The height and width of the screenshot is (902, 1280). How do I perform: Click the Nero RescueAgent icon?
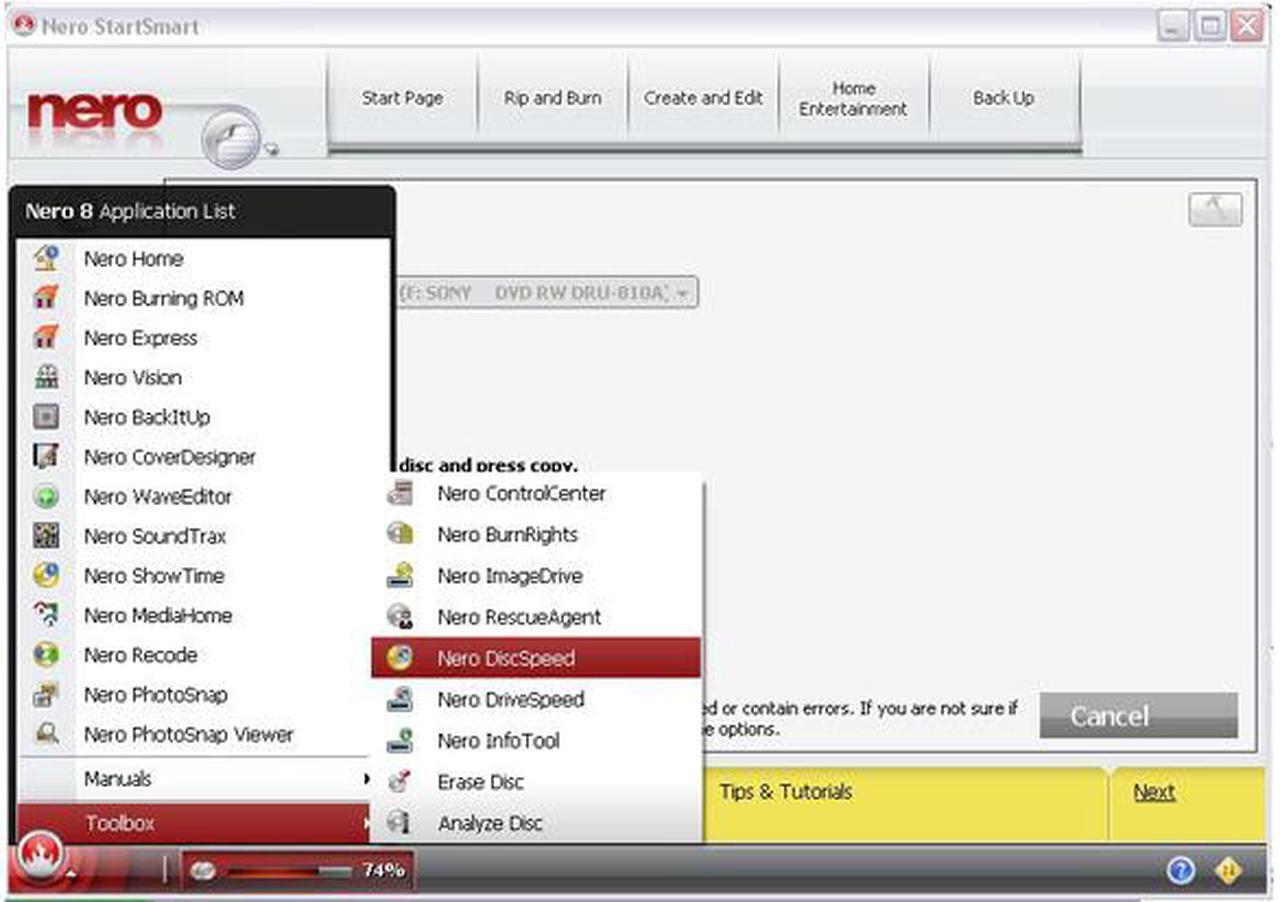point(400,617)
